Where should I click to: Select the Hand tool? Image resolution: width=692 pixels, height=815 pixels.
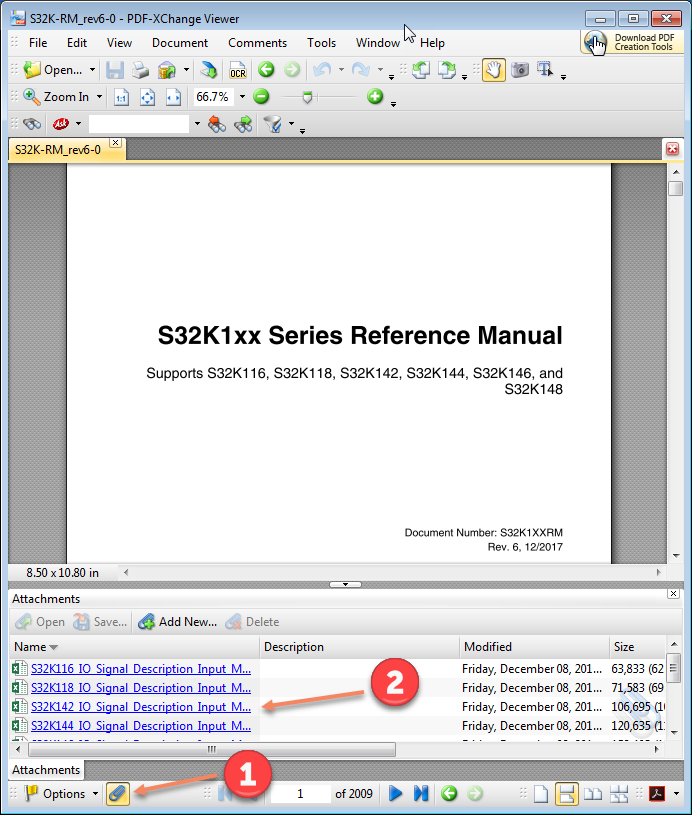(493, 70)
